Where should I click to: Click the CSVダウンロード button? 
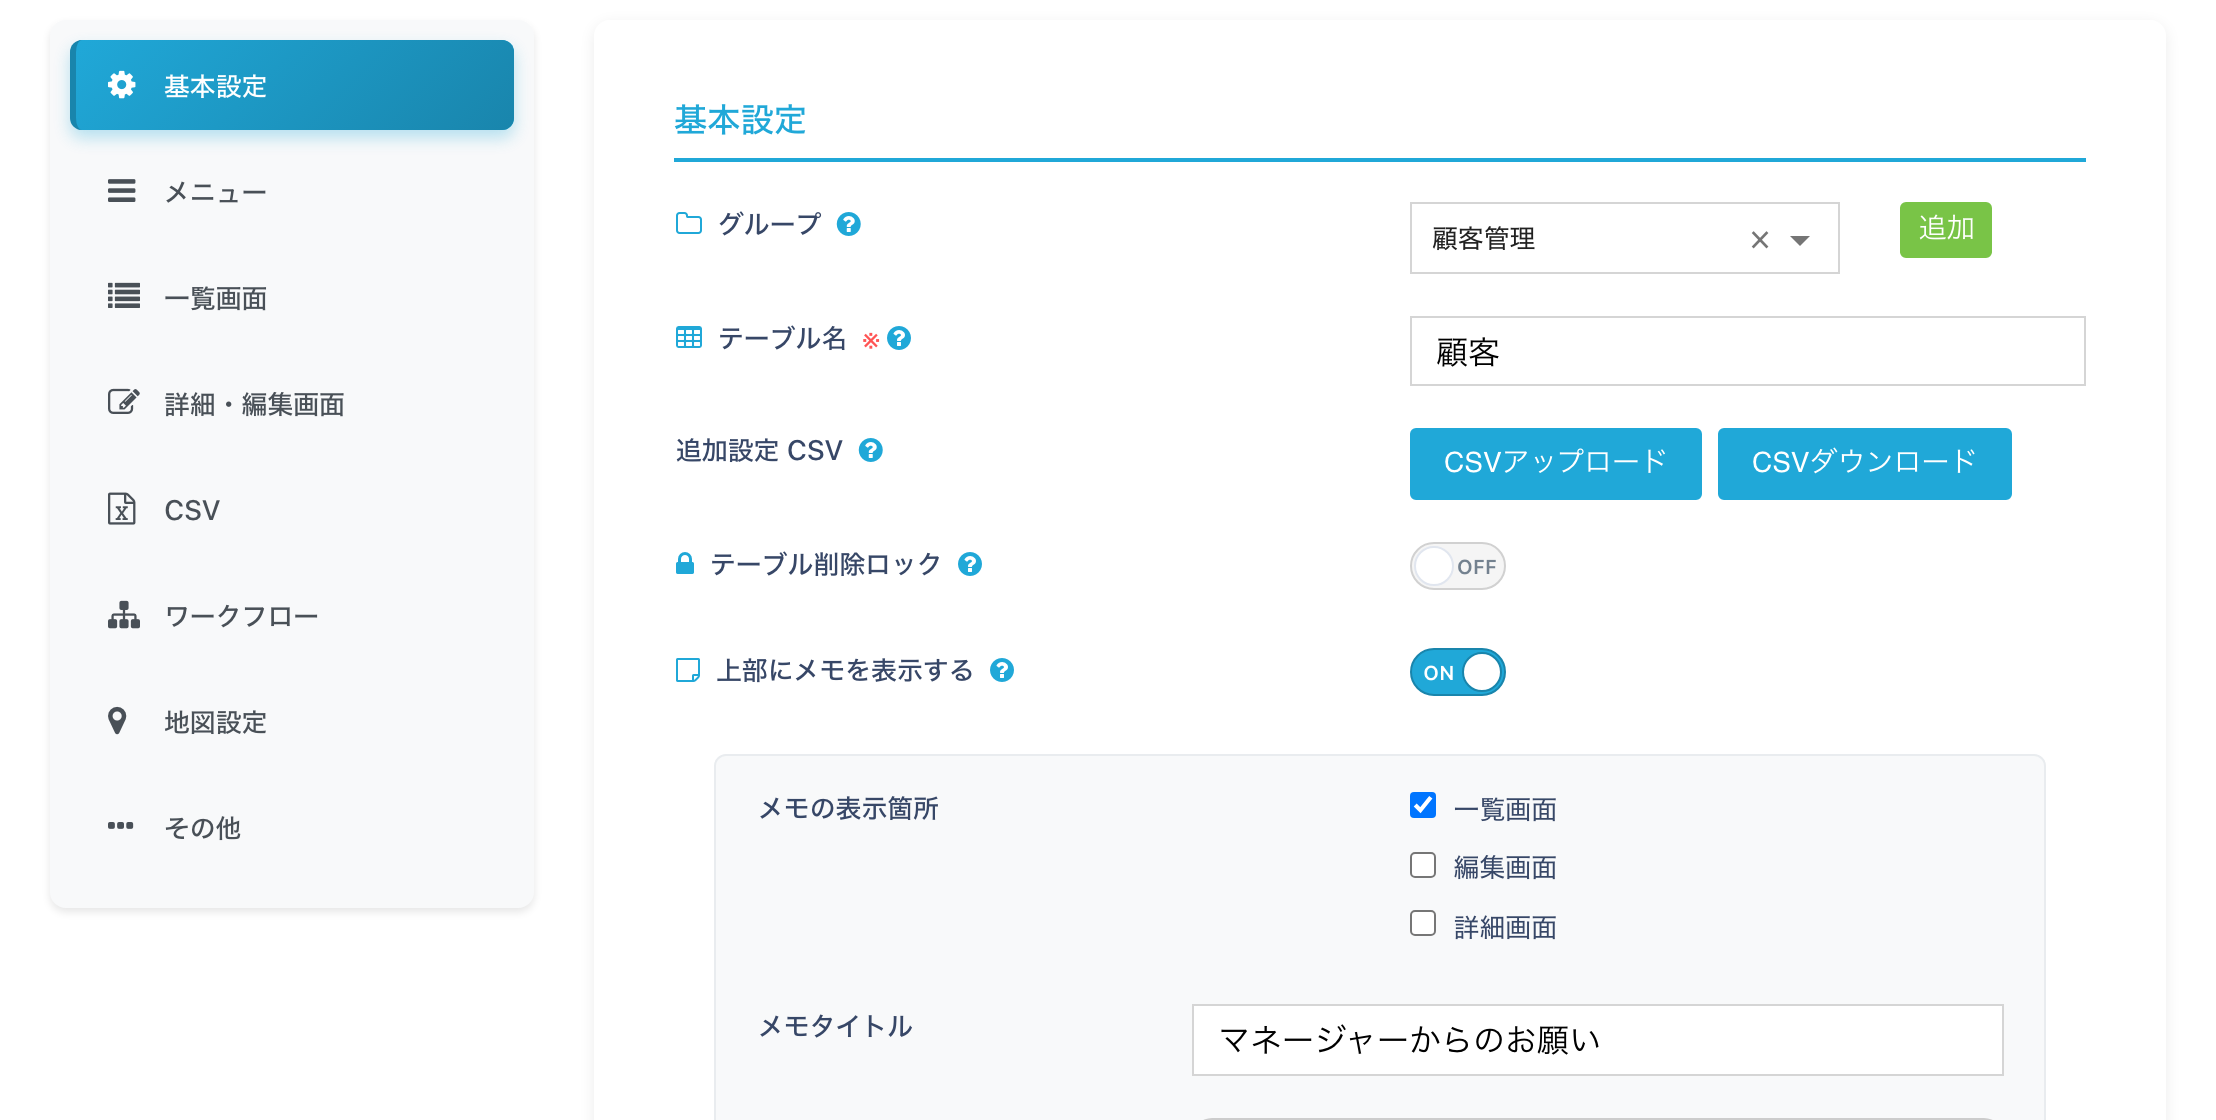(1864, 463)
